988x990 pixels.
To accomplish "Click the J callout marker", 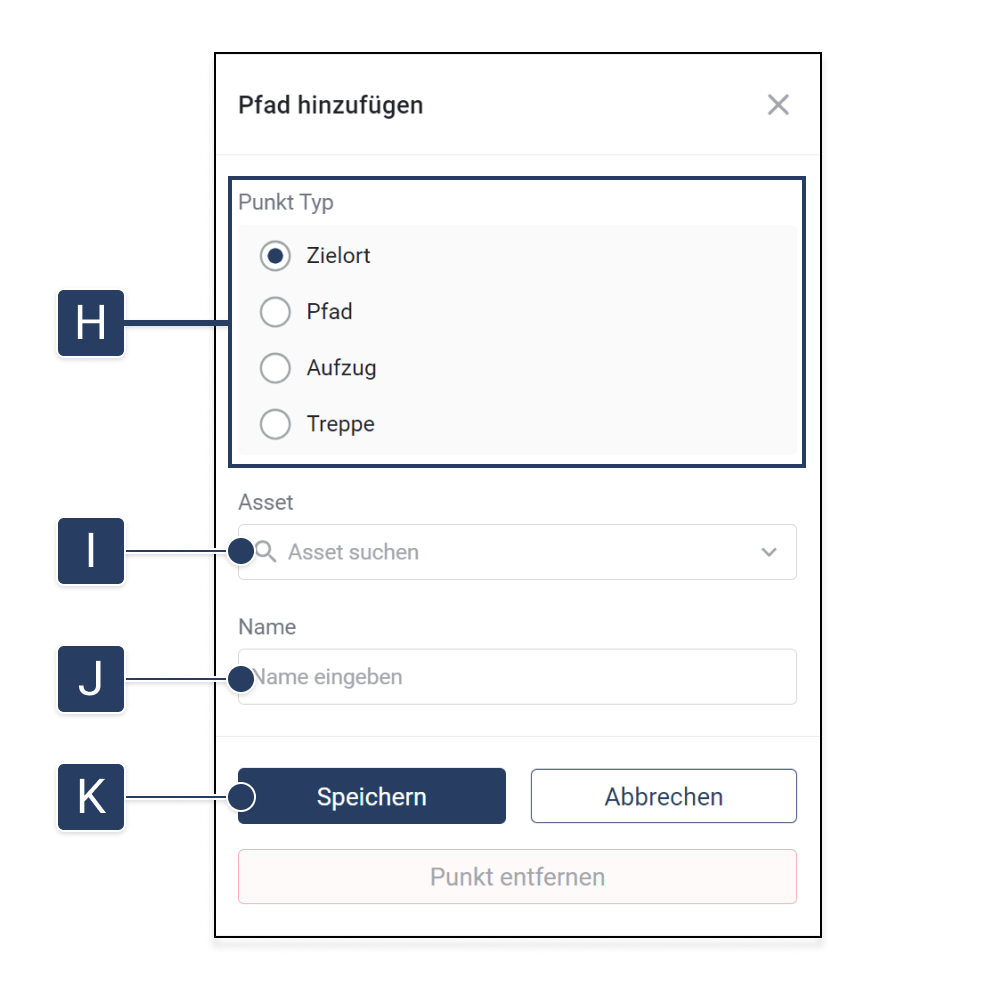I will click(91, 679).
